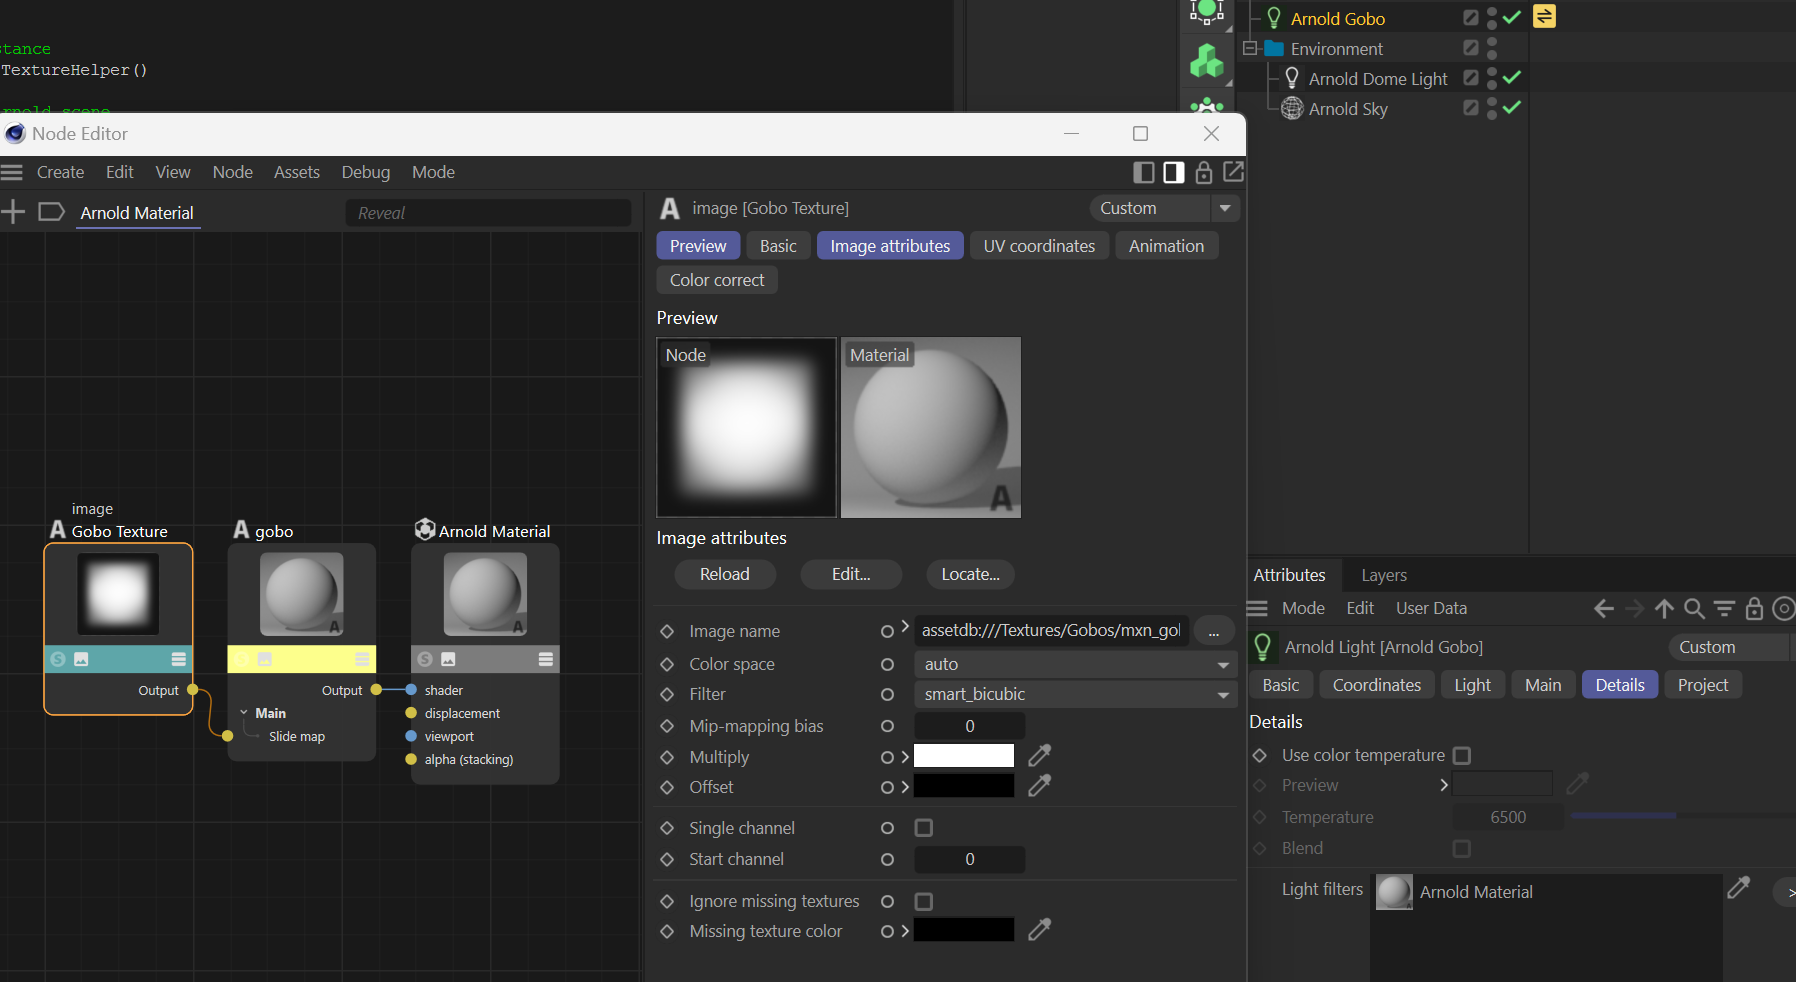
Task: Click the Edit... image button
Action: pyautogui.click(x=851, y=574)
